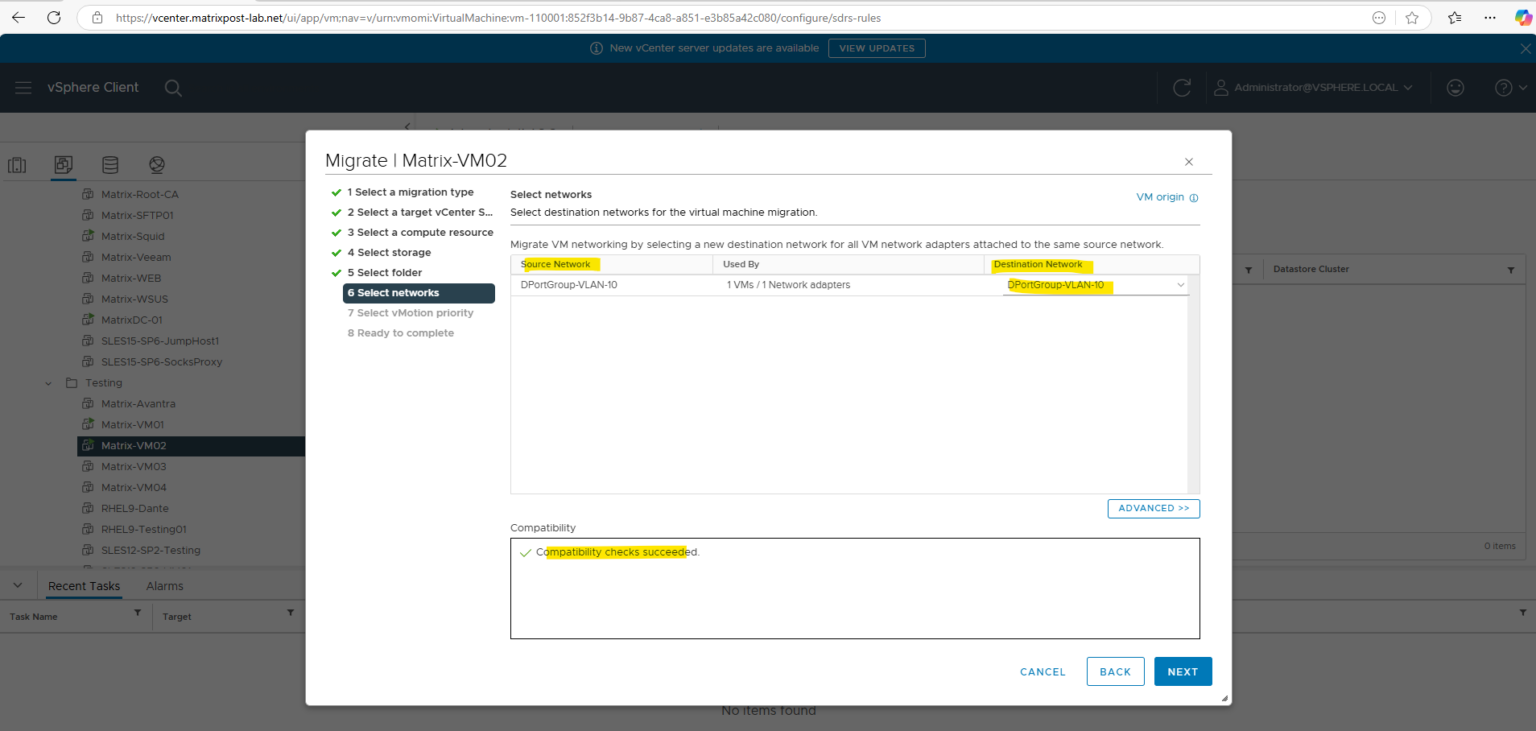The height and width of the screenshot is (731, 1536).
Task: Open the hamburger navigation menu
Action: pos(23,87)
